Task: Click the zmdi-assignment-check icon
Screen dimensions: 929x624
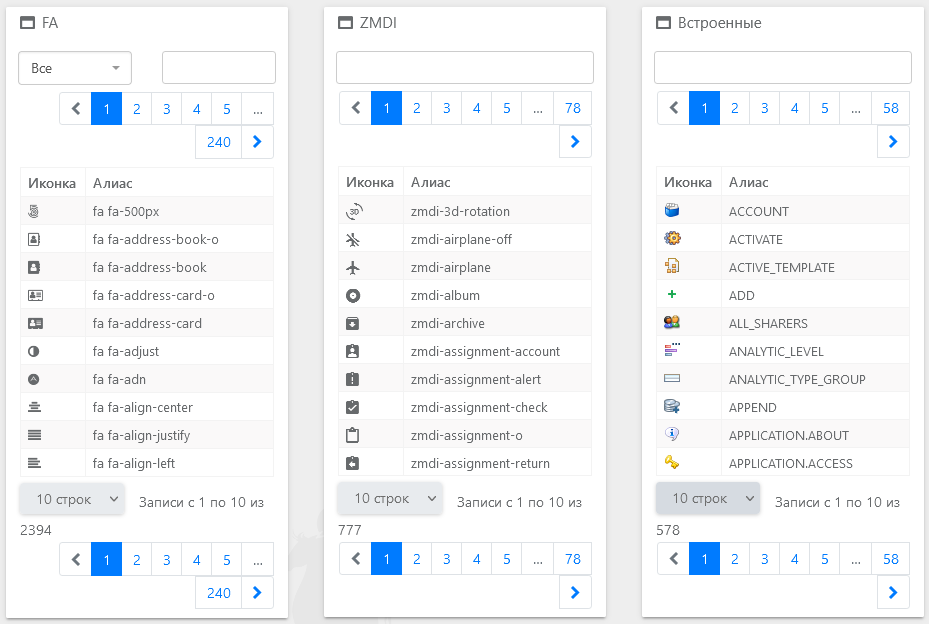Action: (x=352, y=407)
